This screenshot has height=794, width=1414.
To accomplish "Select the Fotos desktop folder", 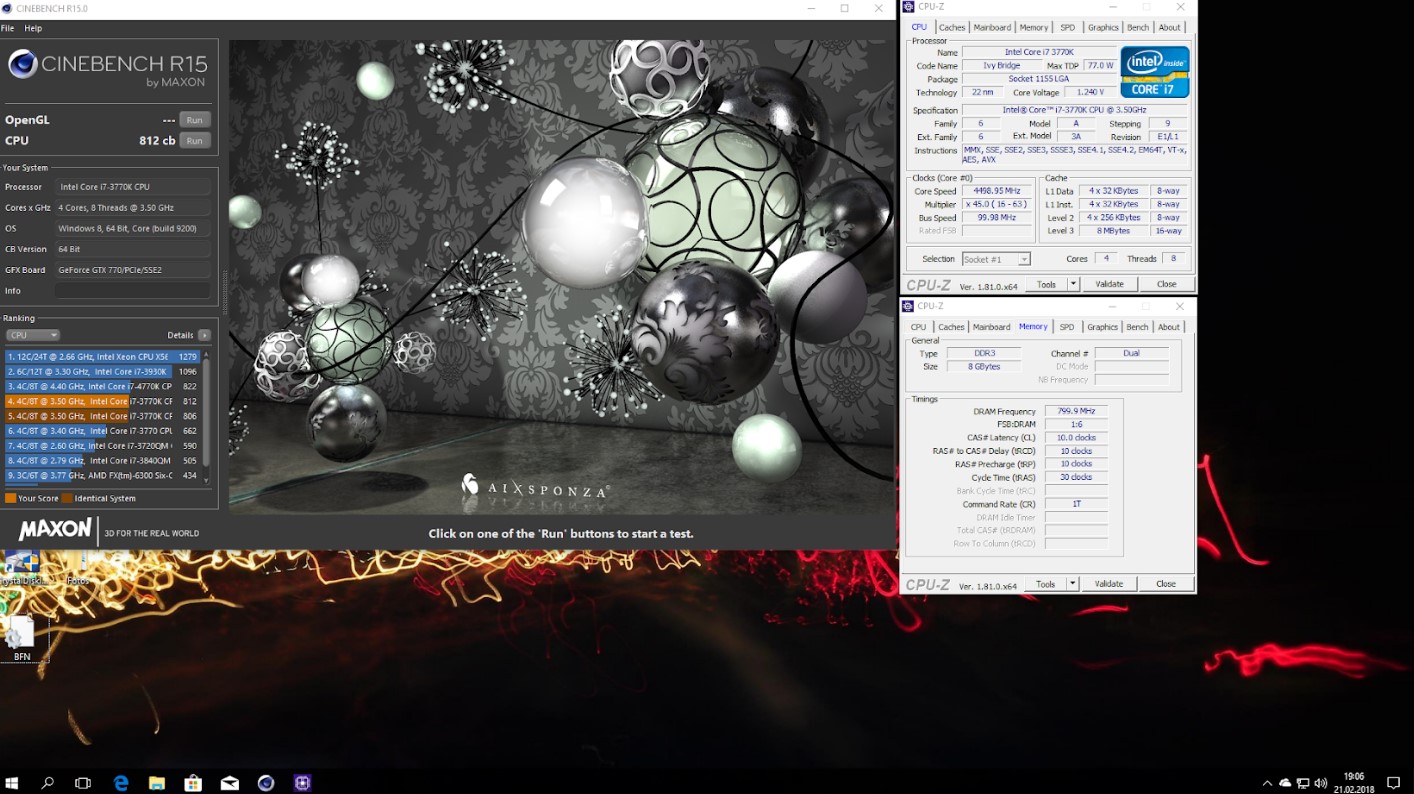I will 77,569.
